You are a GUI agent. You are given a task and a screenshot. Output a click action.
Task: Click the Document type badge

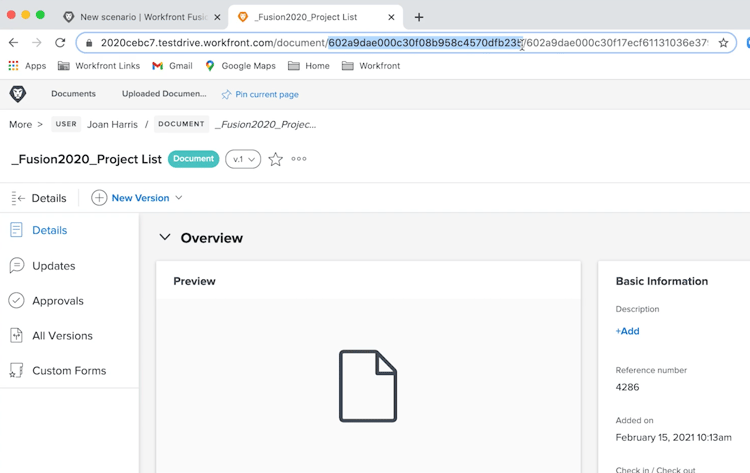pos(193,159)
